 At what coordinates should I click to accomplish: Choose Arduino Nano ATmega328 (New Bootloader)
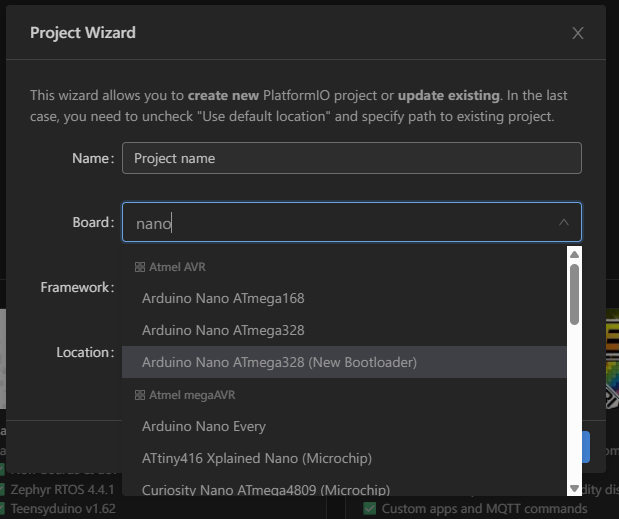(x=344, y=362)
